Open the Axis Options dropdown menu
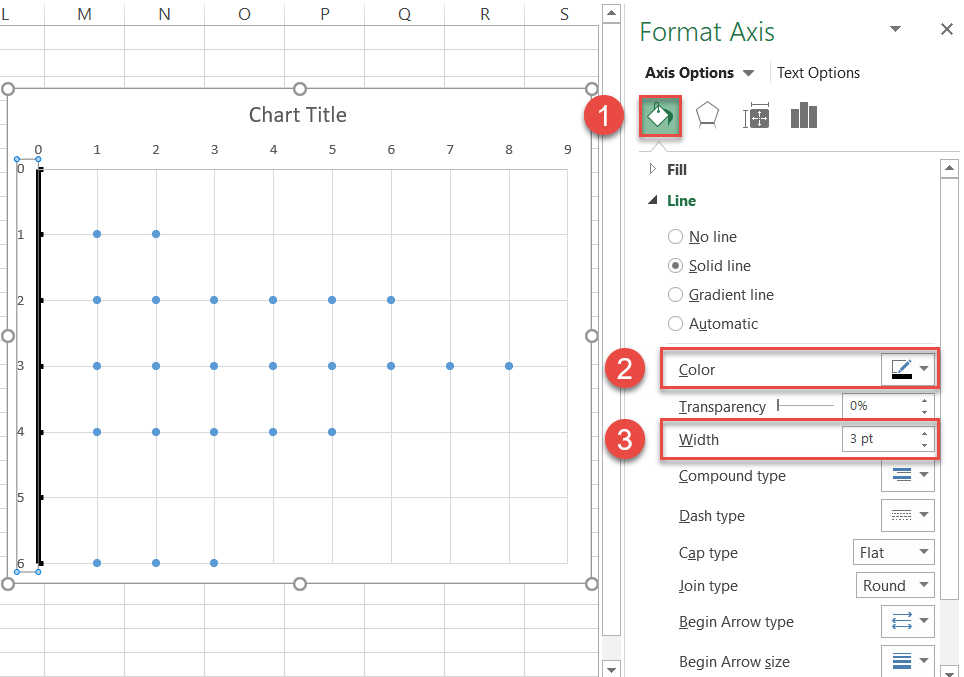 pos(748,73)
